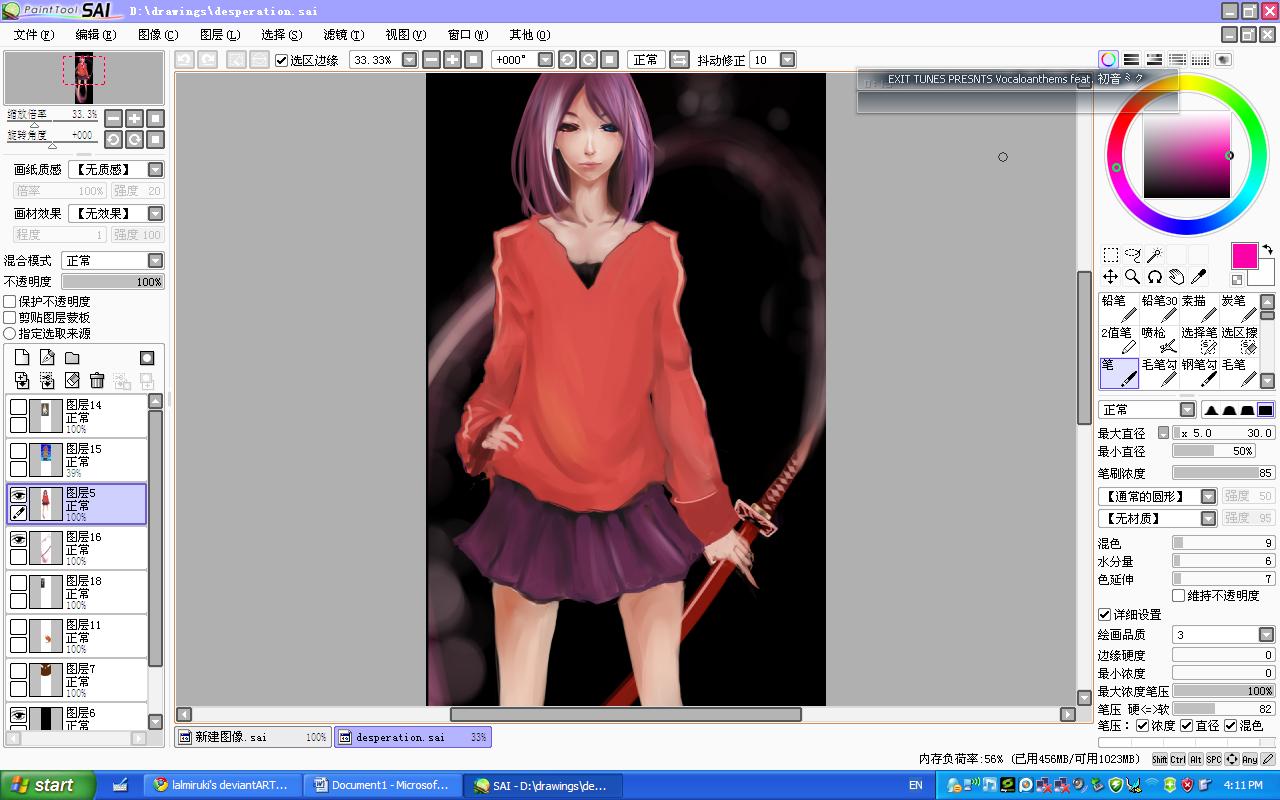Create a new normal layer

pyautogui.click(x=22, y=358)
